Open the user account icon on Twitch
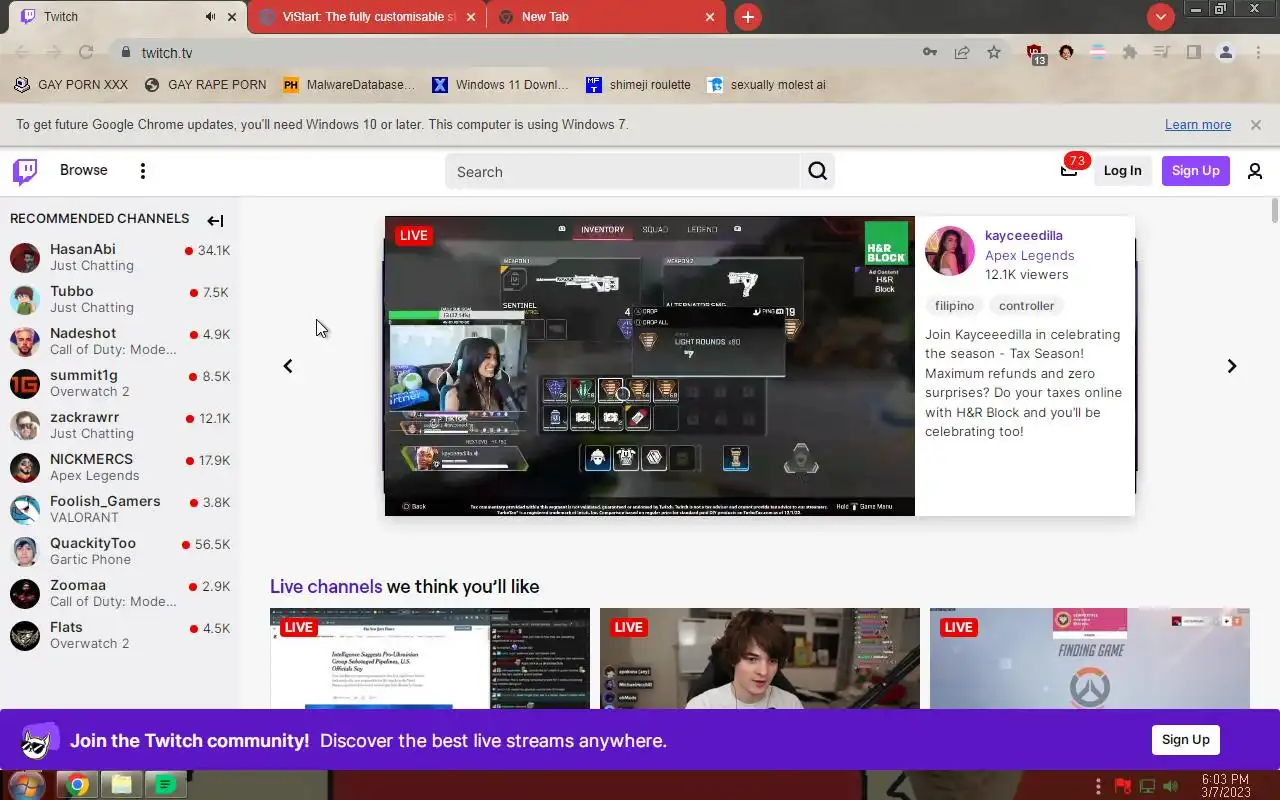The height and width of the screenshot is (800, 1280). click(1255, 171)
